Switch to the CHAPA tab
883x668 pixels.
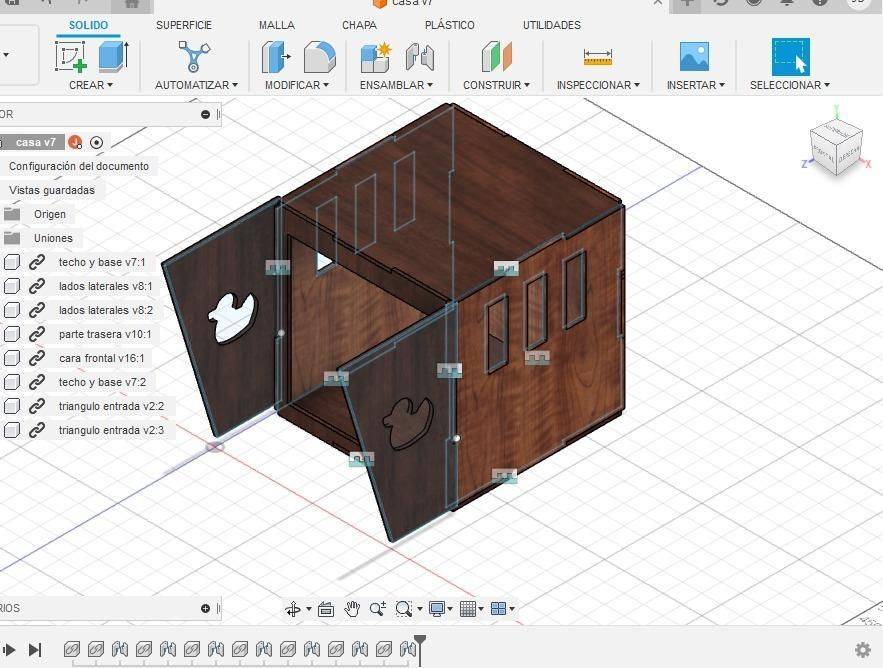coord(359,25)
